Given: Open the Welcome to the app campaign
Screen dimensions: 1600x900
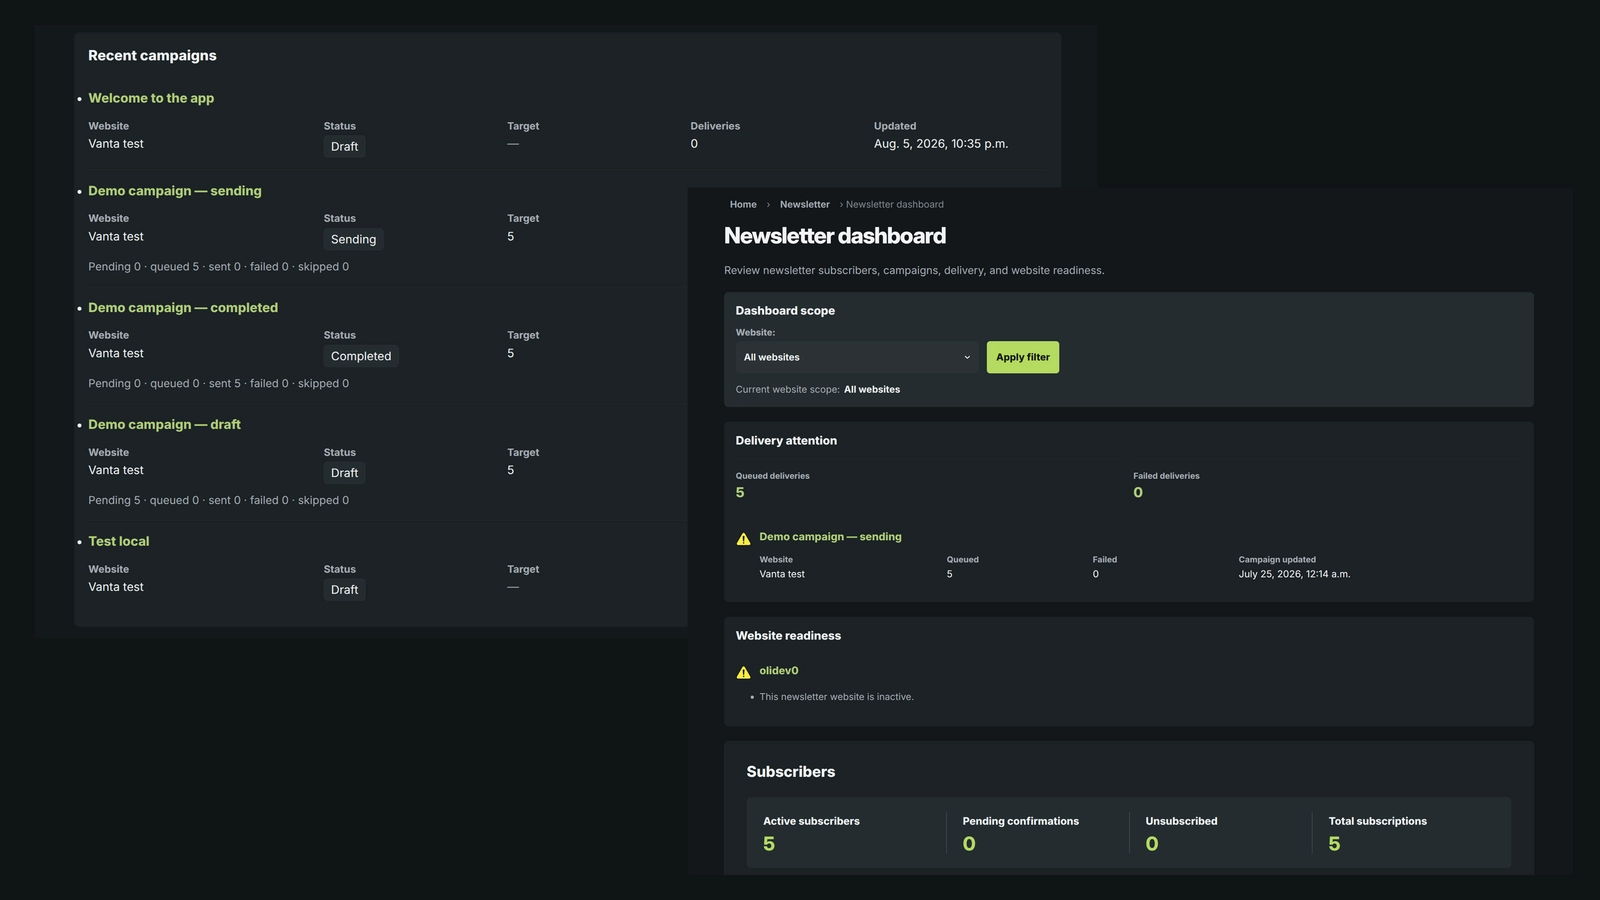Looking at the screenshot, I should click(x=151, y=98).
